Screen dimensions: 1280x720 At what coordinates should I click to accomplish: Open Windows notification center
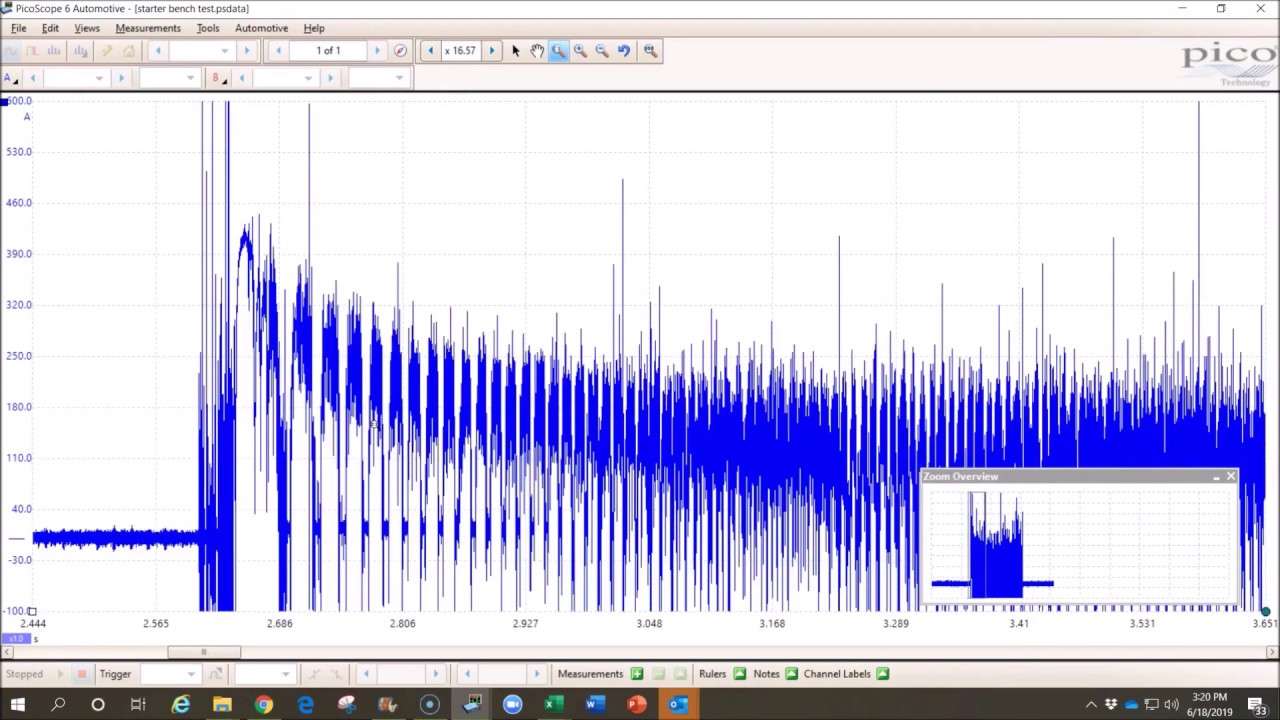pos(1258,705)
